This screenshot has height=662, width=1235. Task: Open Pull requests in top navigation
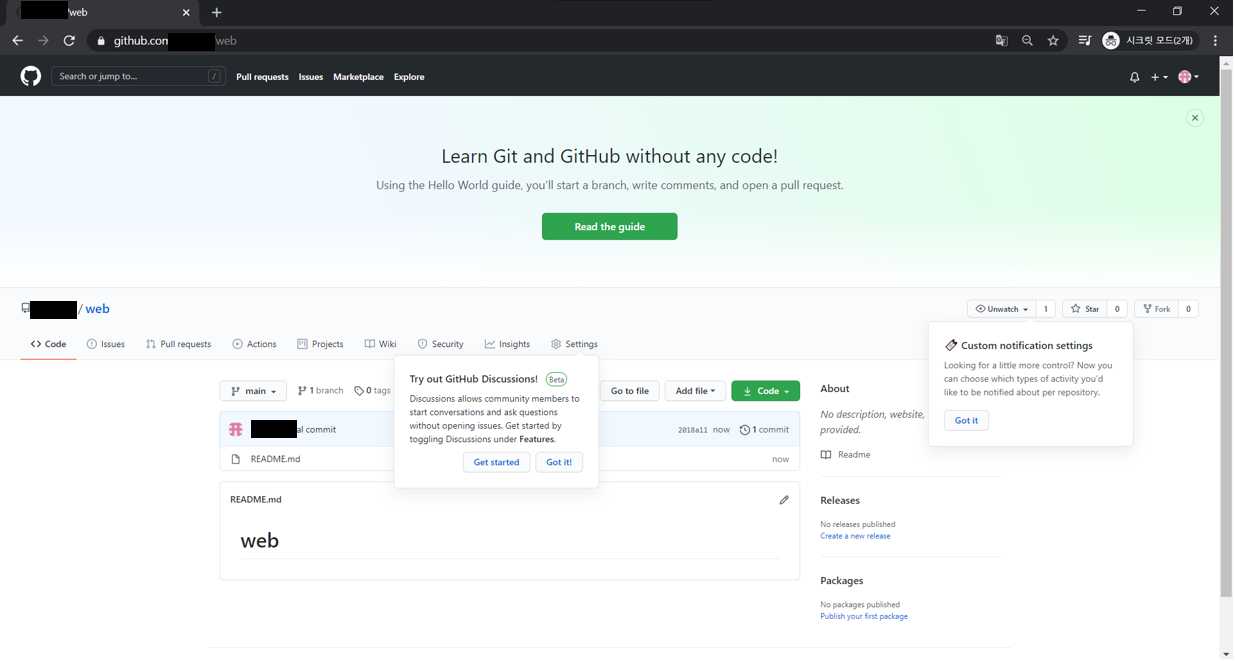(262, 77)
